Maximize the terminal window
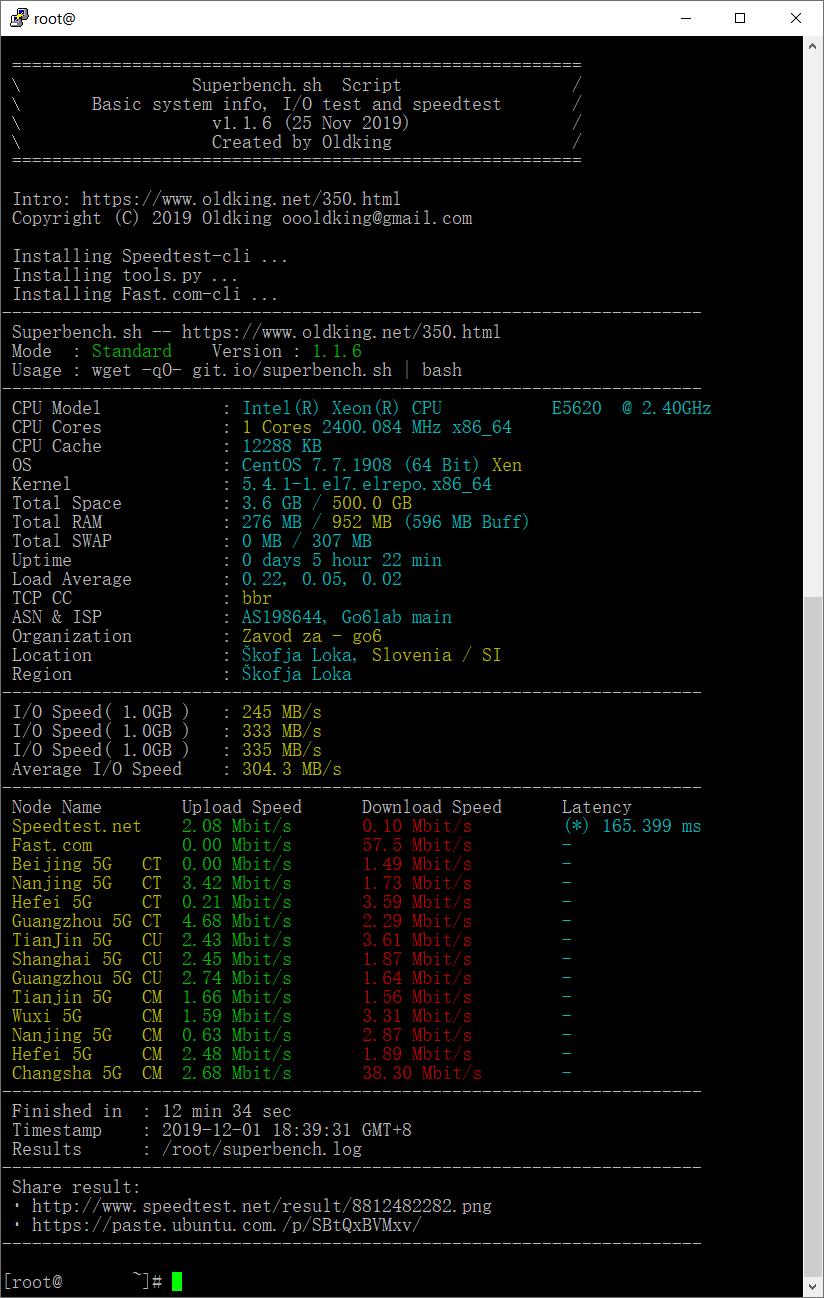Screen dimensions: 824x1298 tap(740, 18)
